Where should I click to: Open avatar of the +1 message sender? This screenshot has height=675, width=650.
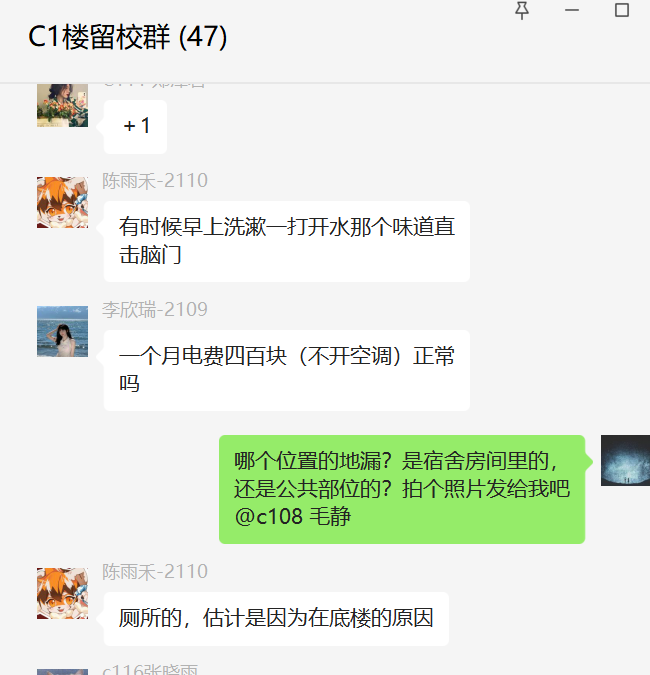(x=62, y=105)
